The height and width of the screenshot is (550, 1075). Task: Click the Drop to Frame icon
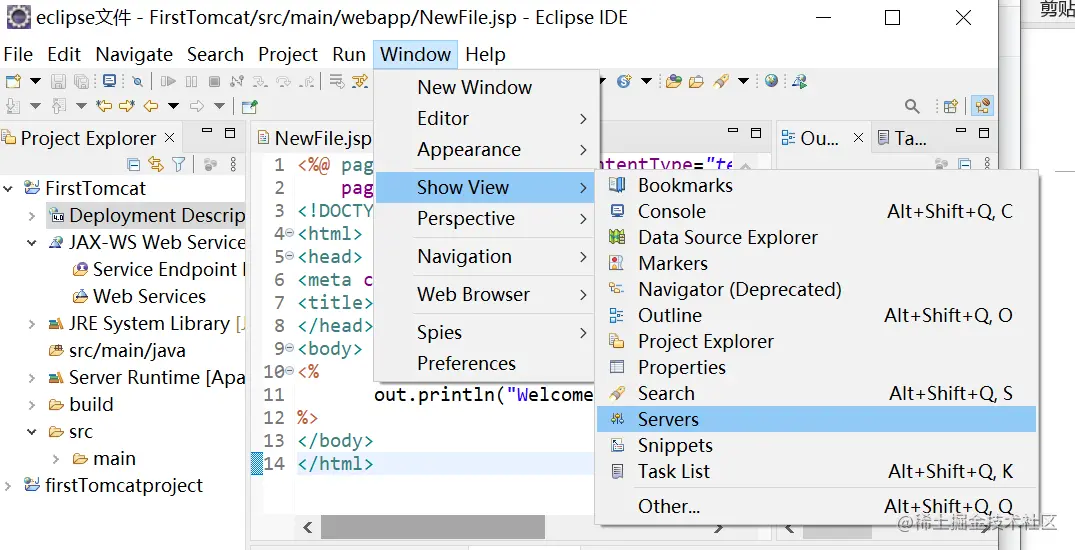tap(337, 82)
